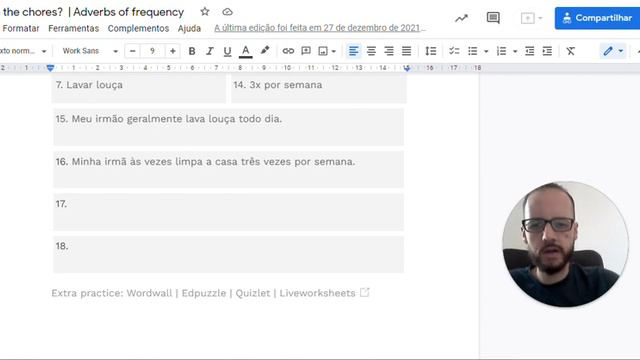Select left text alignment
Image resolution: width=640 pixels, height=360 pixels.
pos(353,51)
